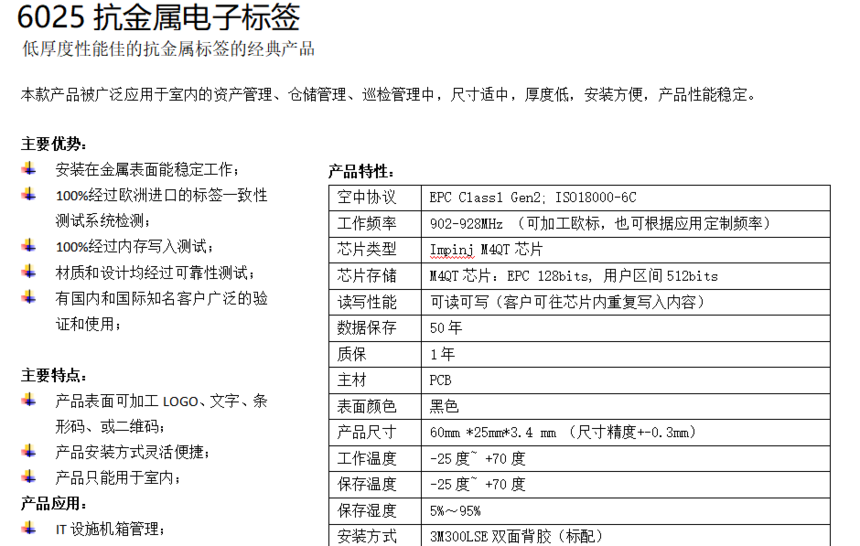
Task: Click the cell value 50 年
Action: [x=626, y=328]
